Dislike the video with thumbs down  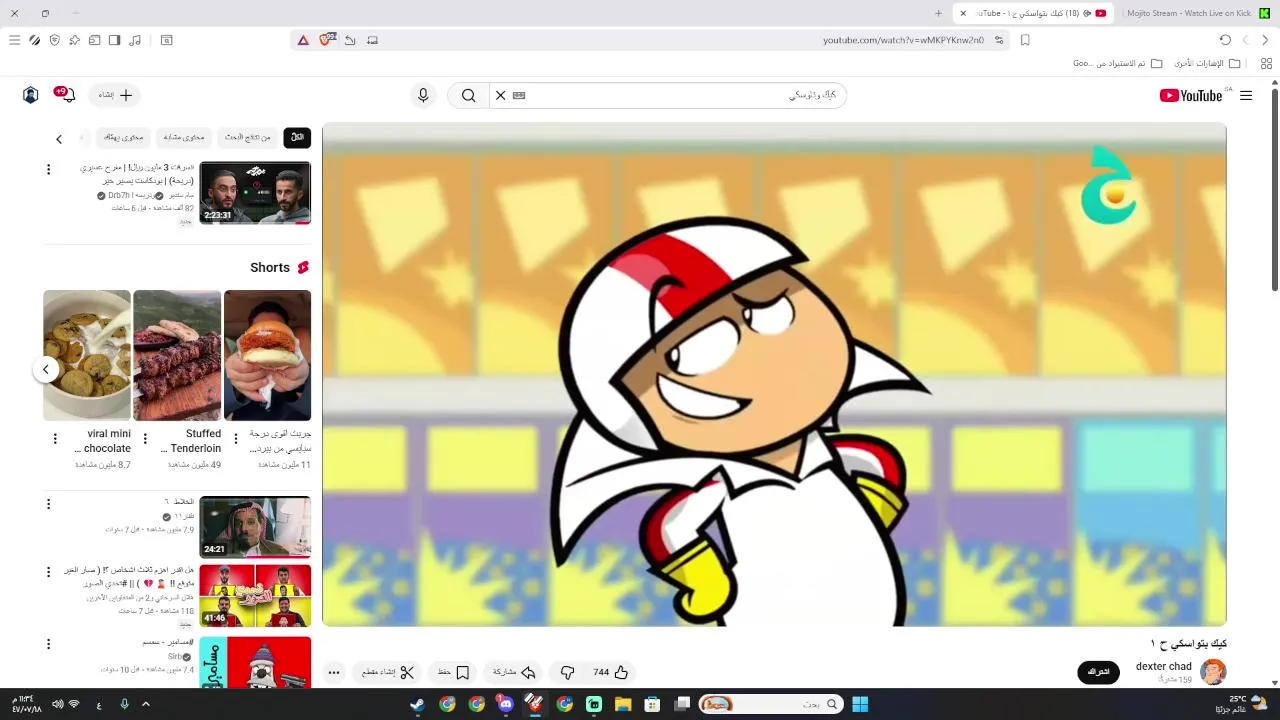567,672
